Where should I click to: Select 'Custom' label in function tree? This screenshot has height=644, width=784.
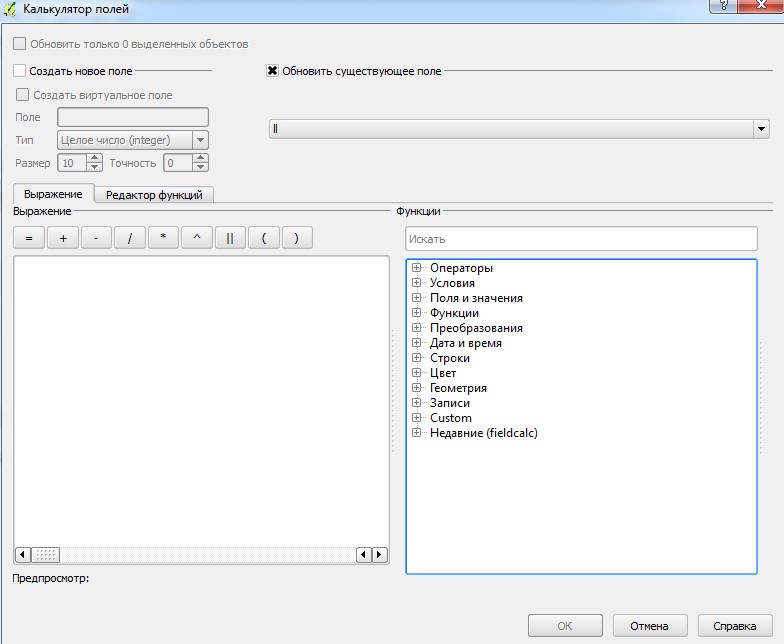pyautogui.click(x=450, y=418)
